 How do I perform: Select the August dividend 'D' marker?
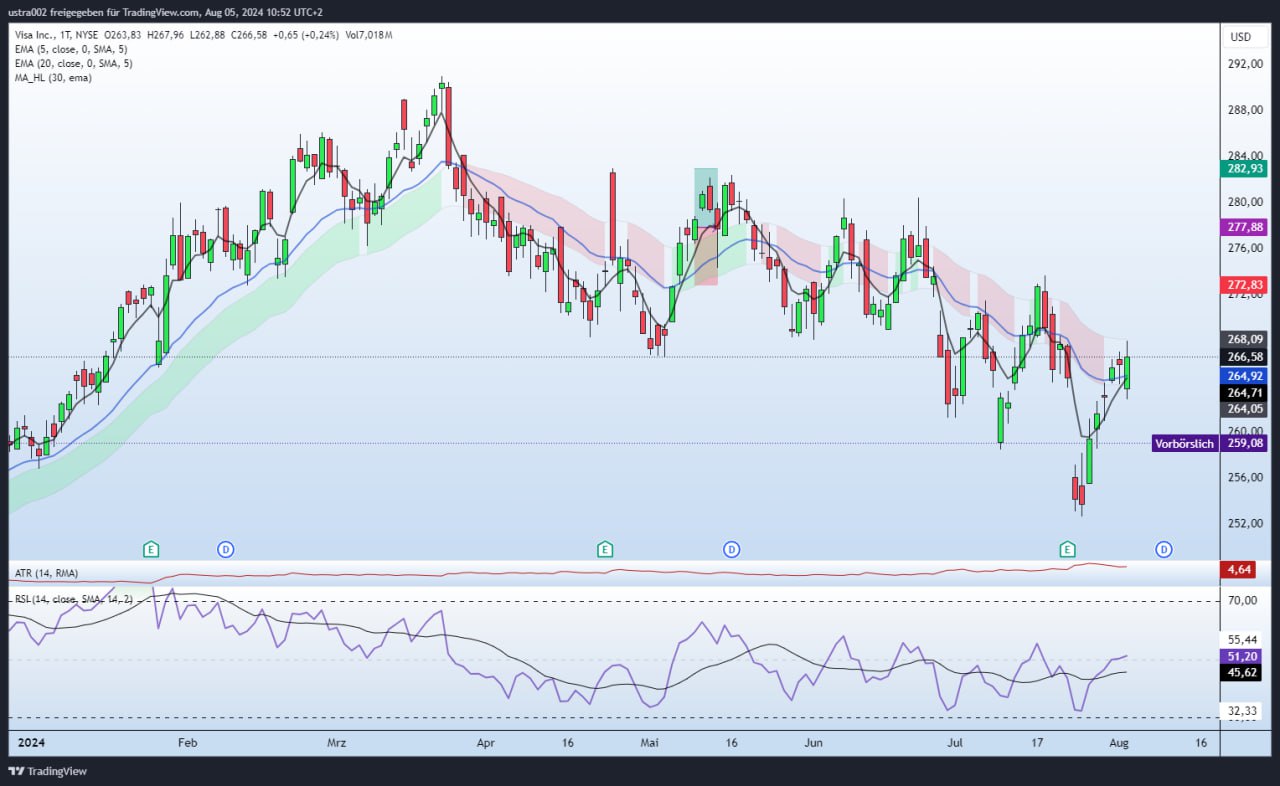click(1164, 549)
